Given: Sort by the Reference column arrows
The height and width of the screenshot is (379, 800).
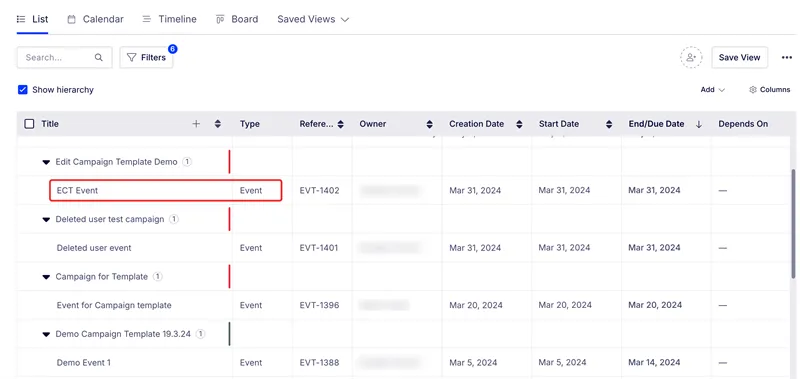Looking at the screenshot, I should click(x=341, y=124).
